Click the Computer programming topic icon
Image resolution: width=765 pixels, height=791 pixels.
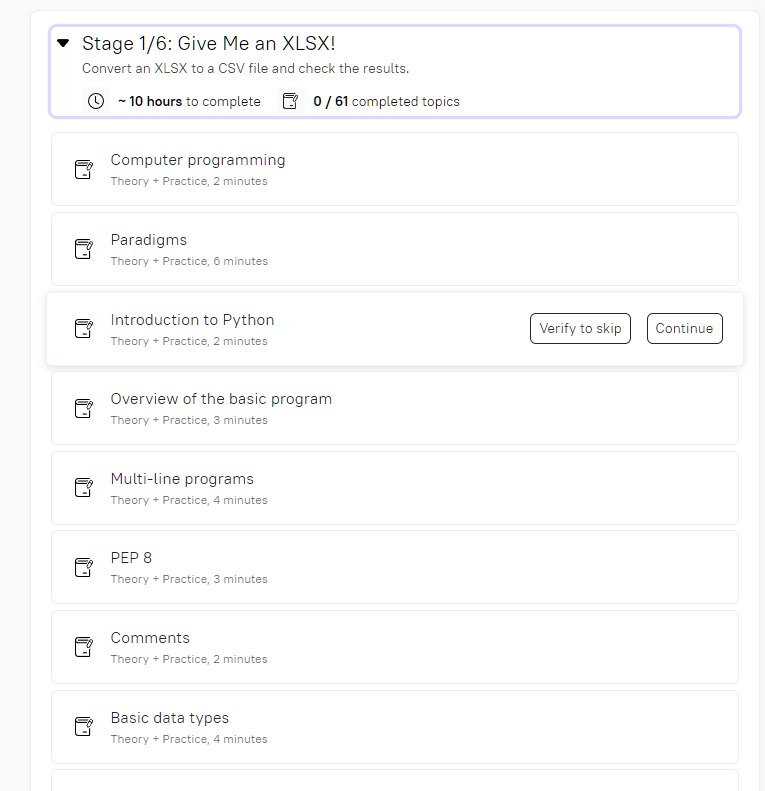[84, 170]
